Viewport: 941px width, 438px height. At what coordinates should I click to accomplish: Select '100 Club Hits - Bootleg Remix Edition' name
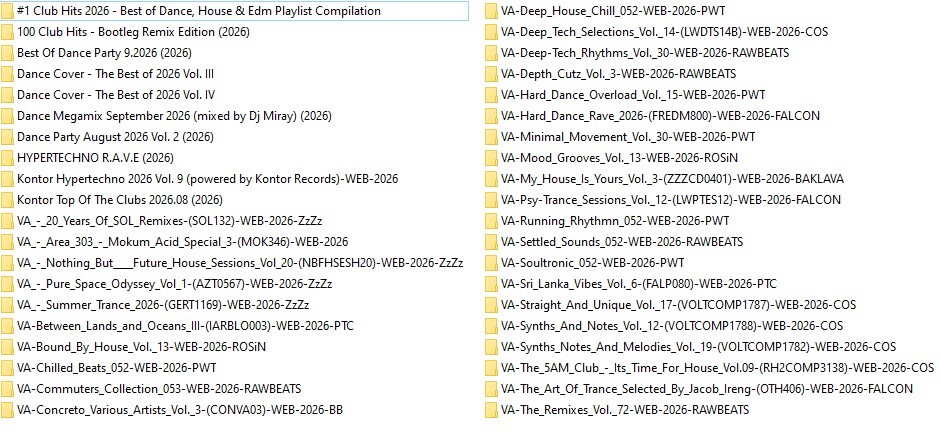click(x=133, y=32)
